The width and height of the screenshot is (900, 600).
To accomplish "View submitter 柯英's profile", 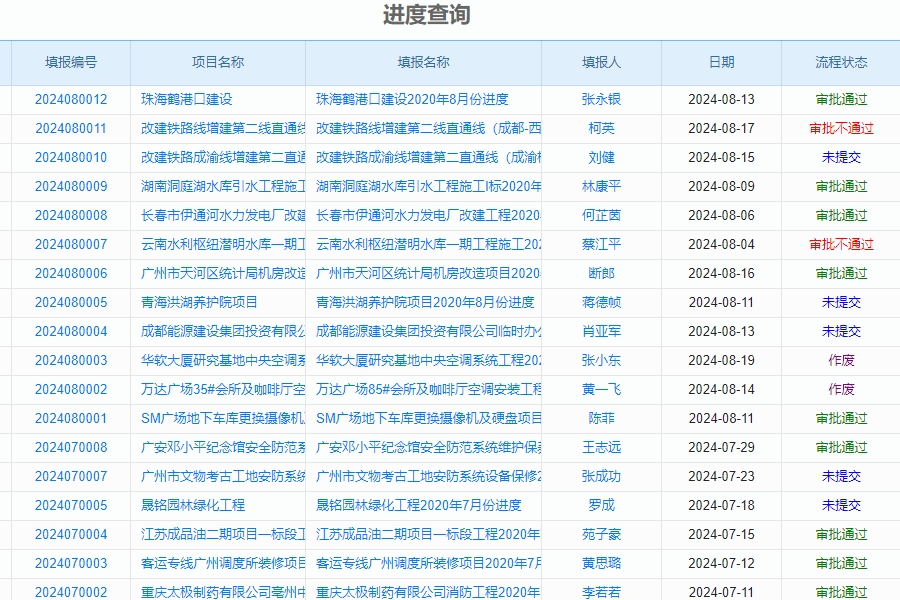I will point(604,128).
